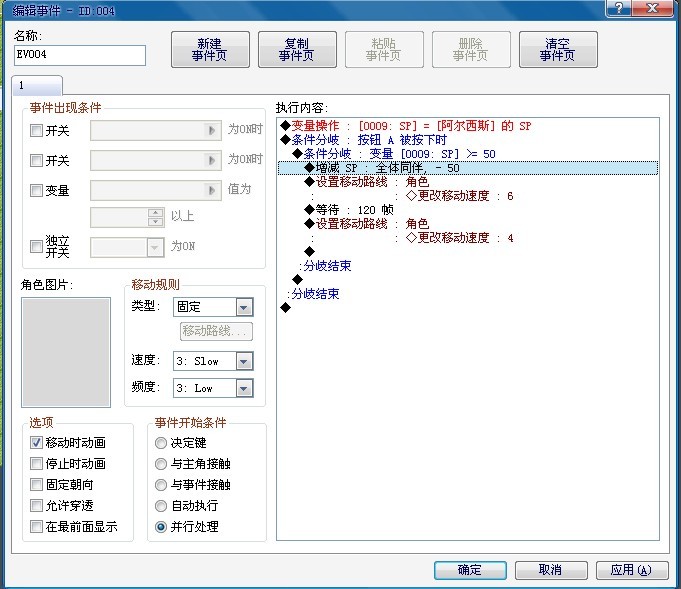The width and height of the screenshot is (681, 589).
Task: Open the 速度 dropdown showing 3: Slow
Action: (x=213, y=361)
